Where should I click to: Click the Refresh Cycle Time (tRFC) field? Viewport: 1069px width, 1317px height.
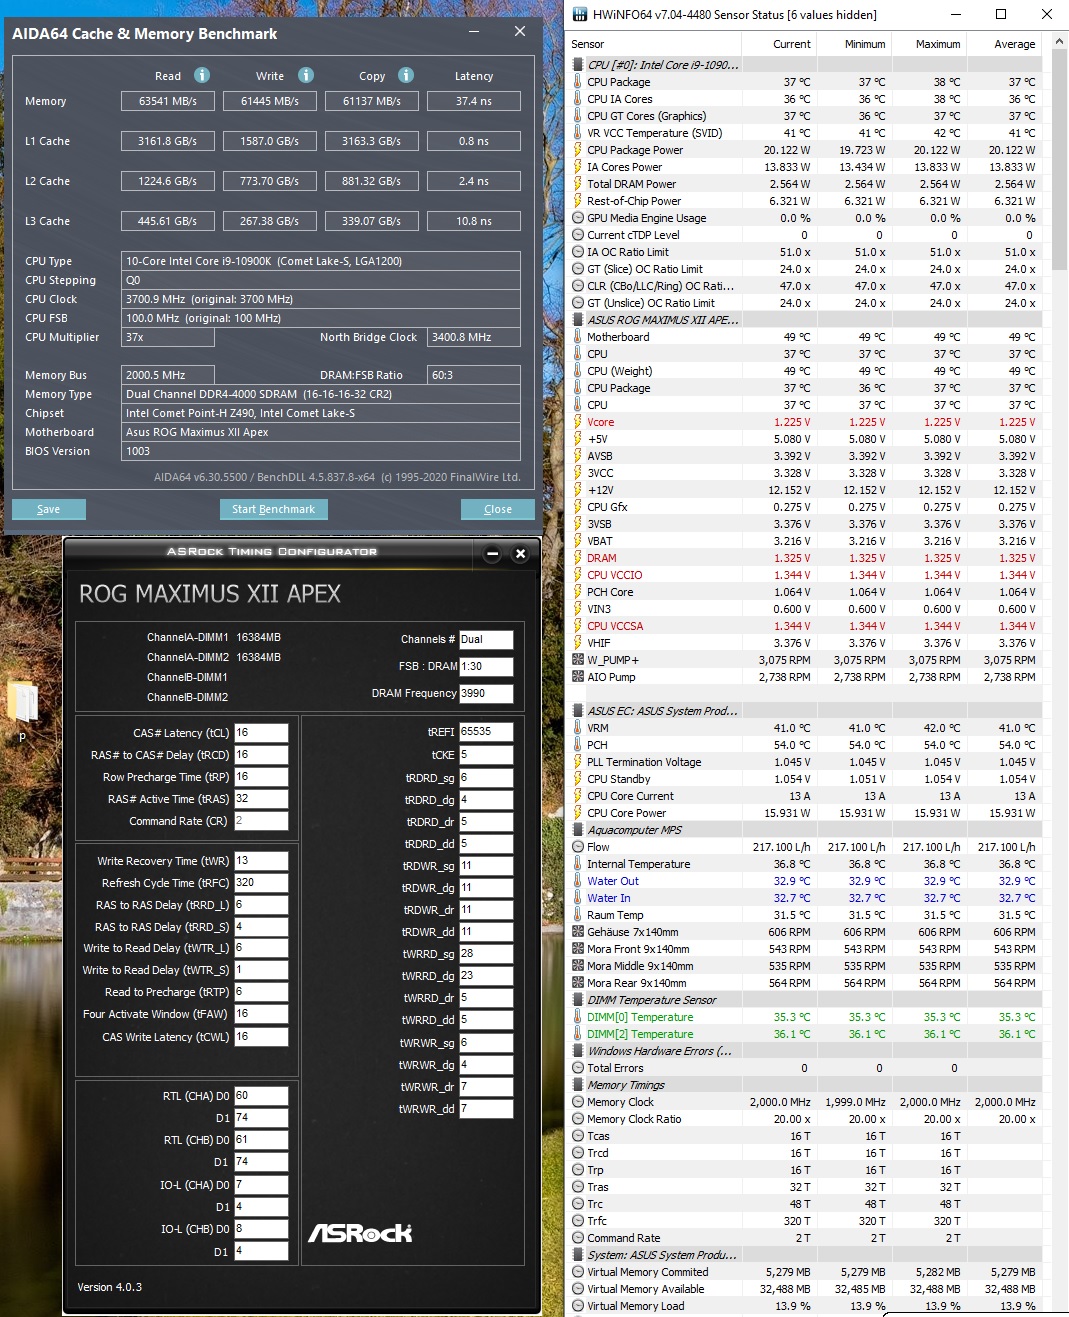[261, 883]
